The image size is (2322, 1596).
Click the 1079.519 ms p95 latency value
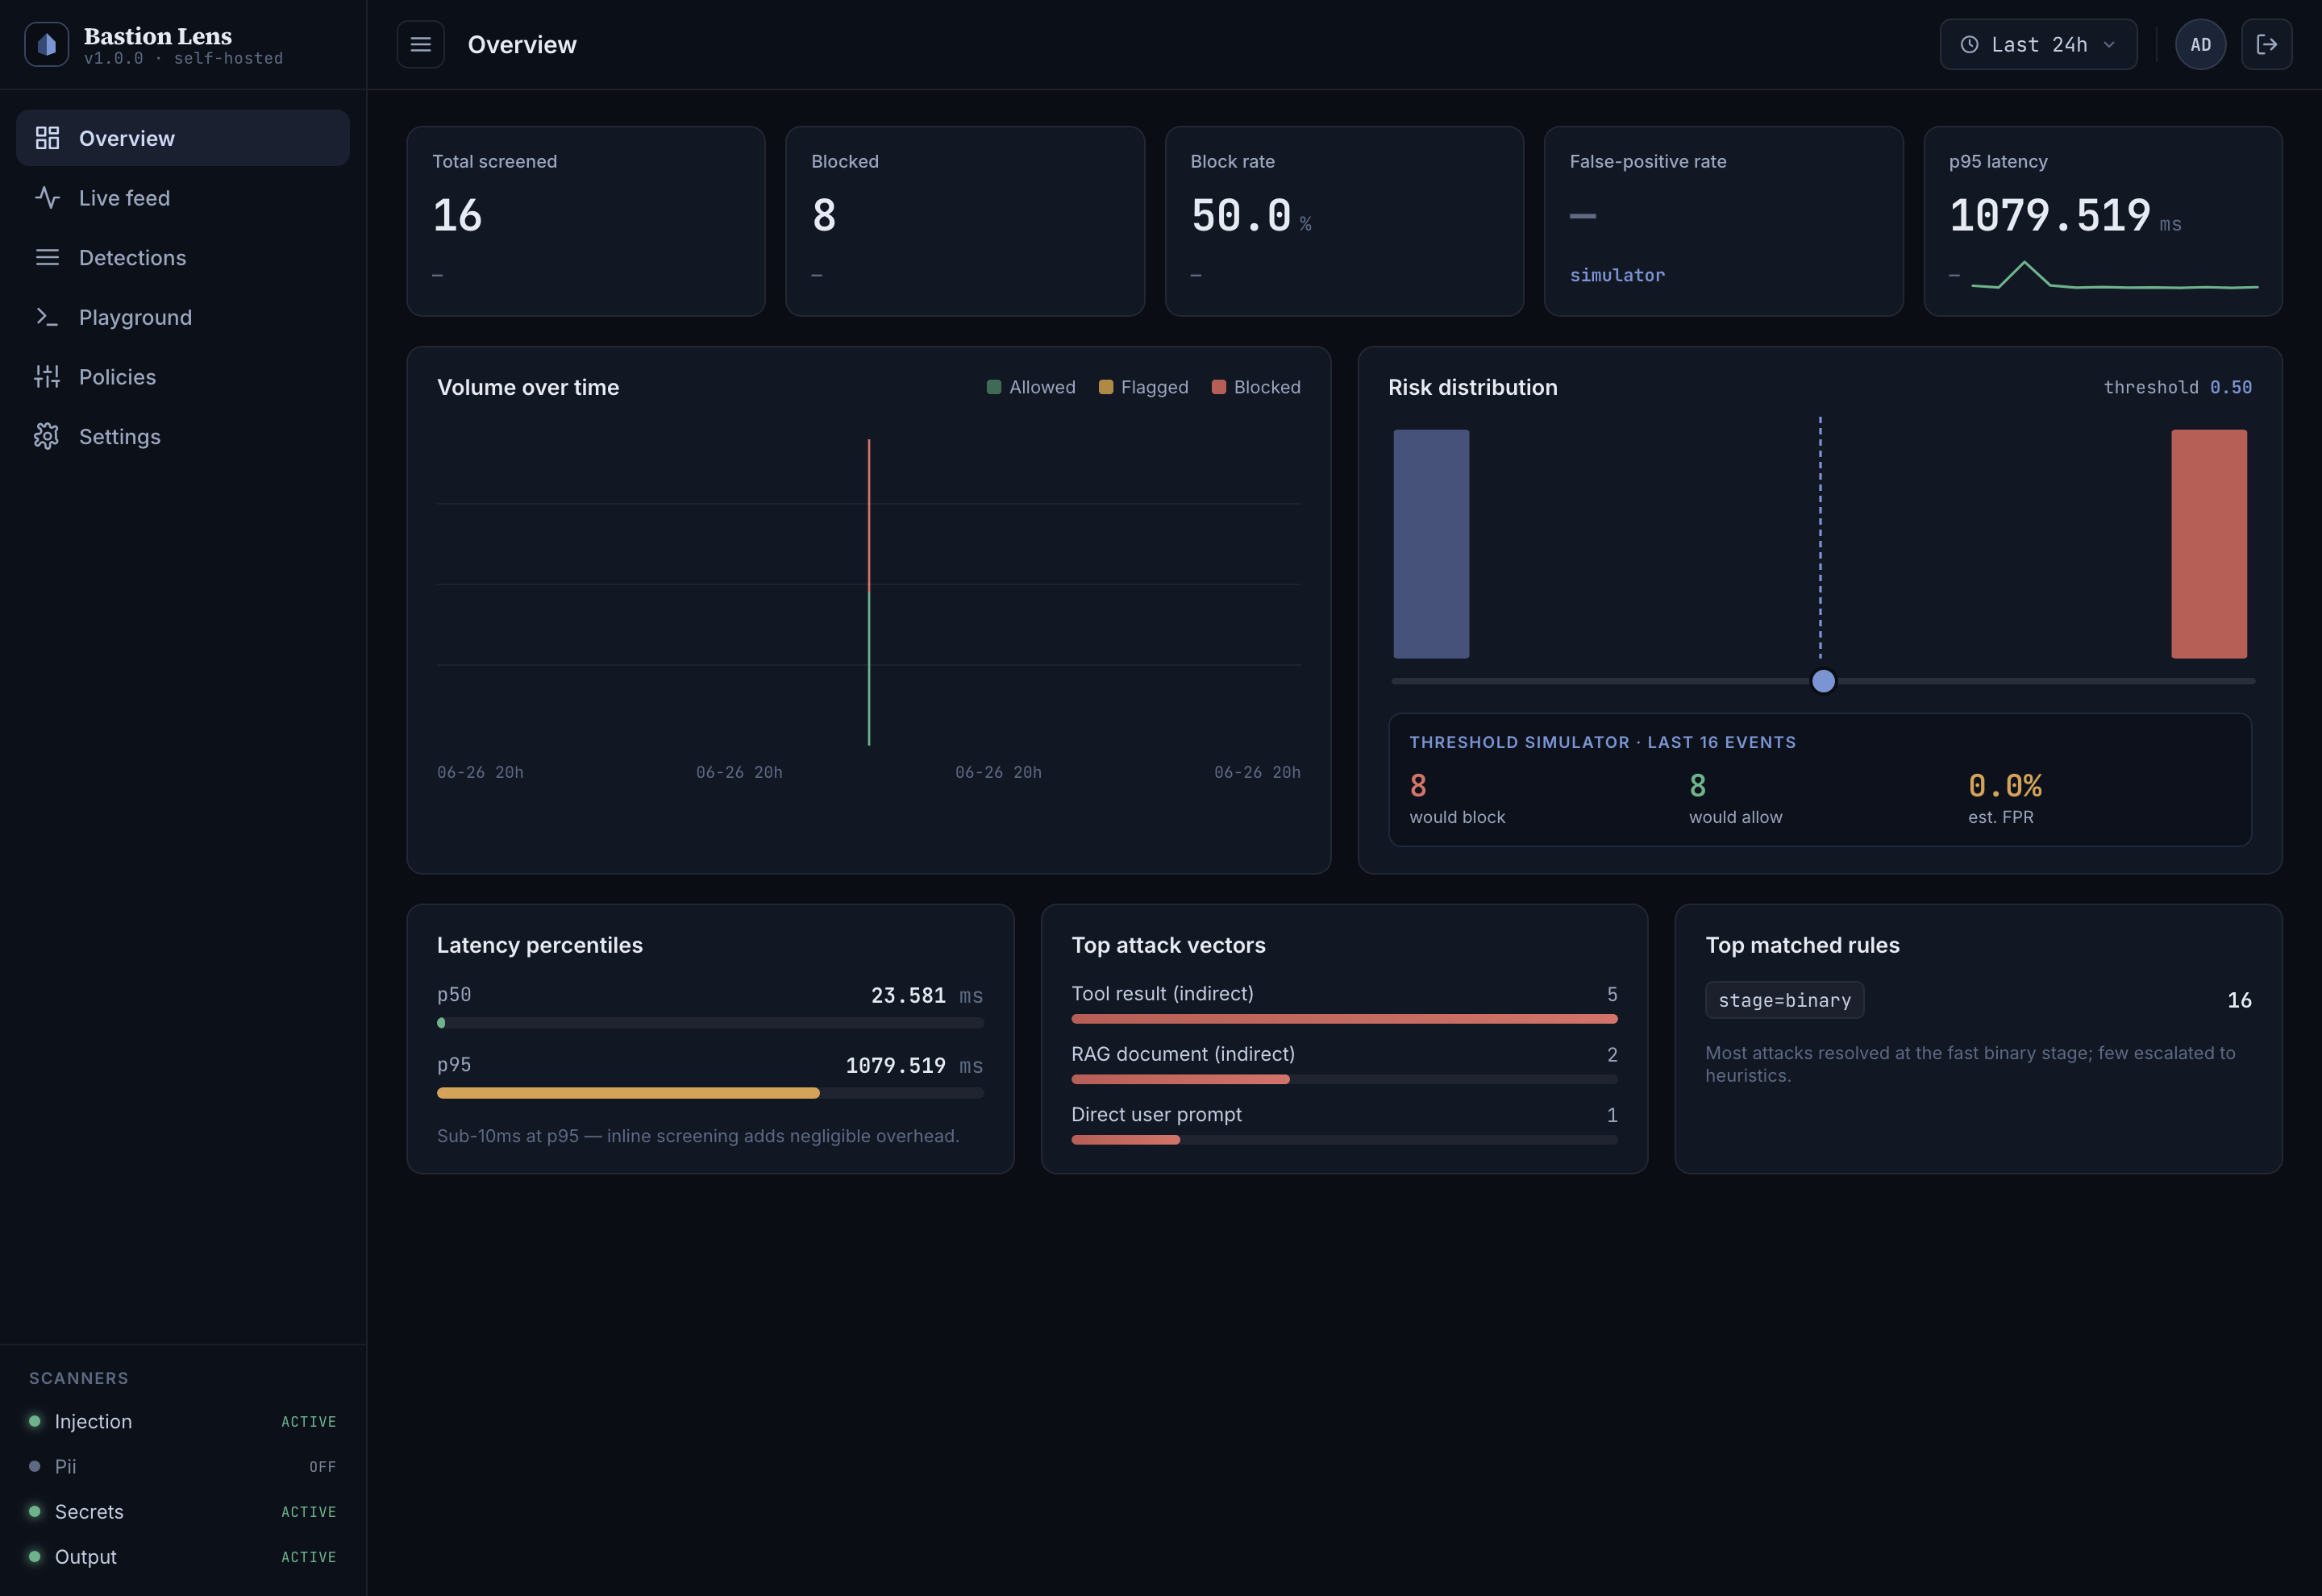tap(914, 1065)
